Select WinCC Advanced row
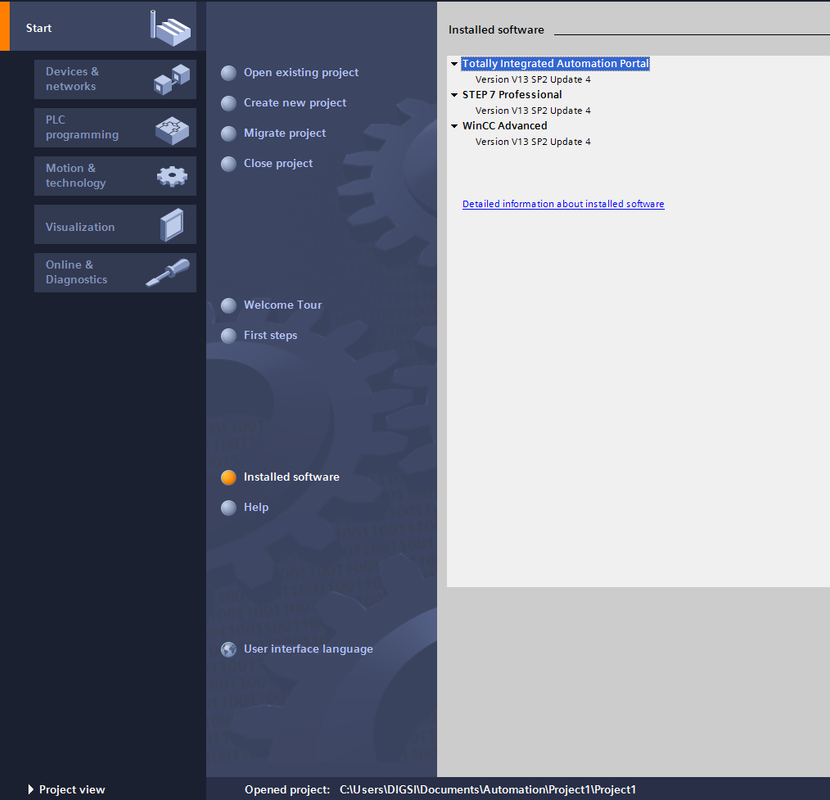Image resolution: width=830 pixels, height=800 pixels. (504, 126)
